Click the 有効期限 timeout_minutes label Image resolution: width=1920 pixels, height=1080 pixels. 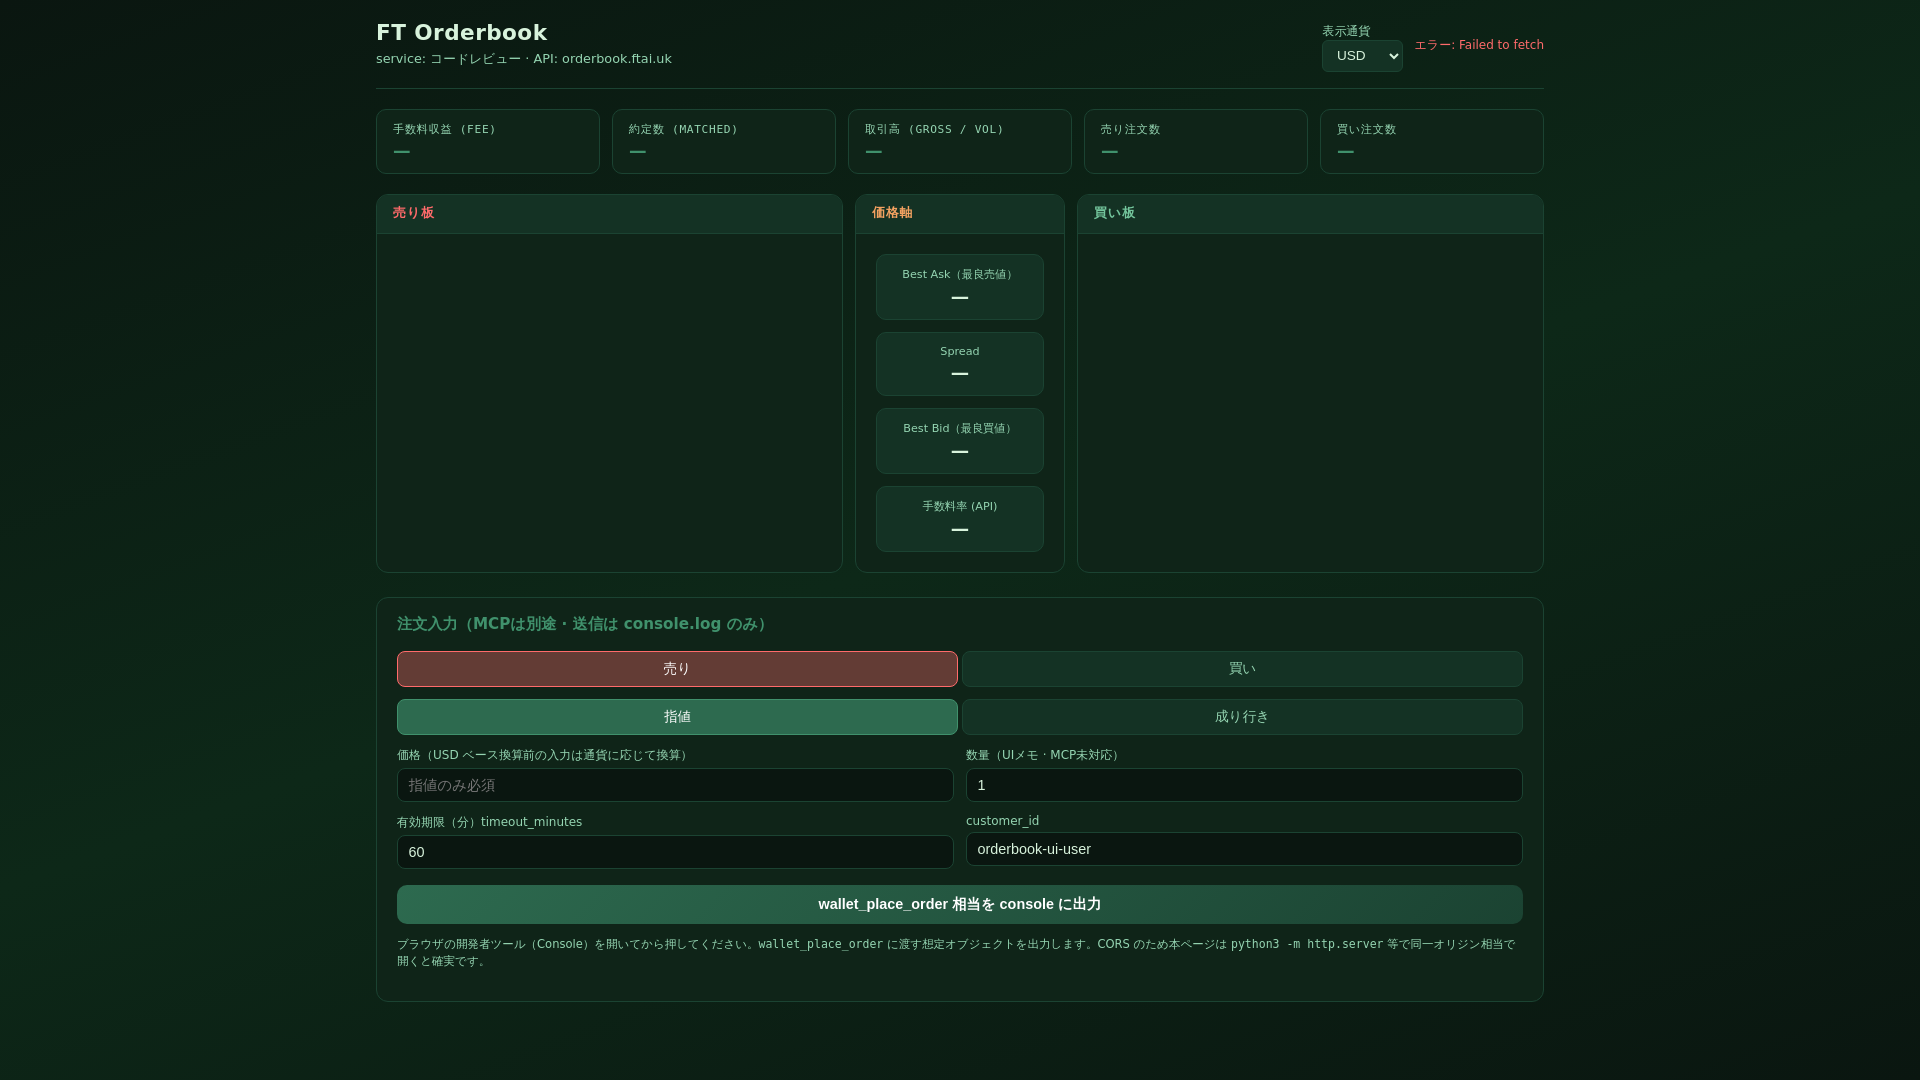coord(489,822)
